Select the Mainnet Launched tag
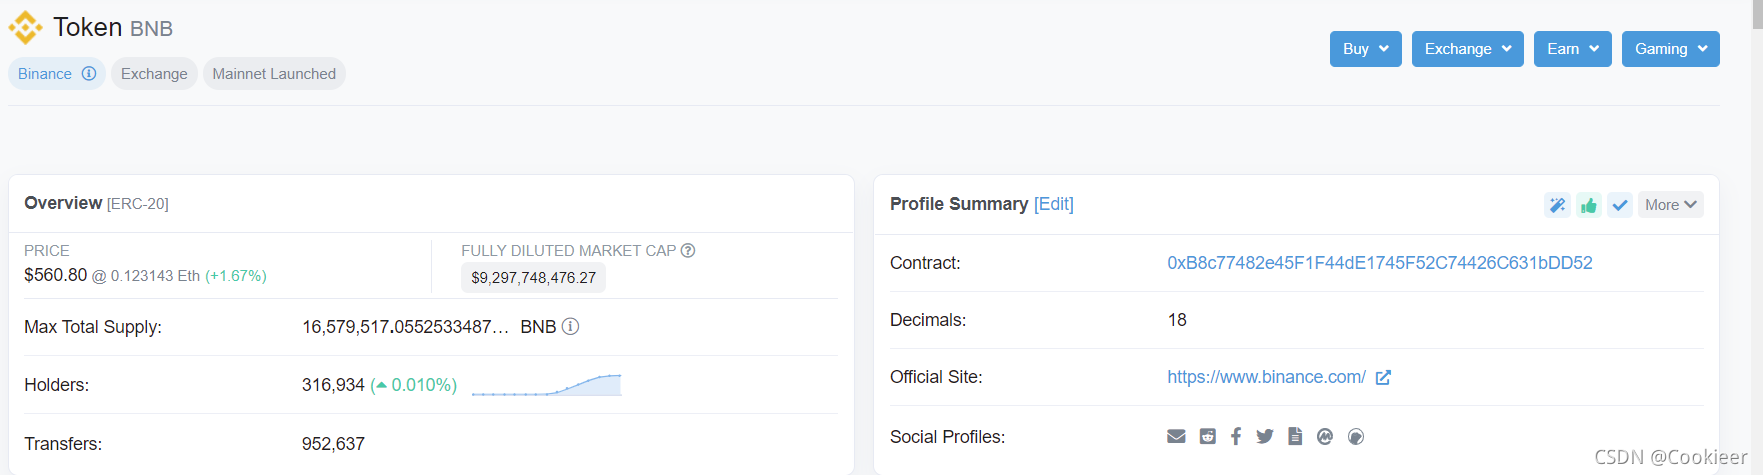 (274, 74)
